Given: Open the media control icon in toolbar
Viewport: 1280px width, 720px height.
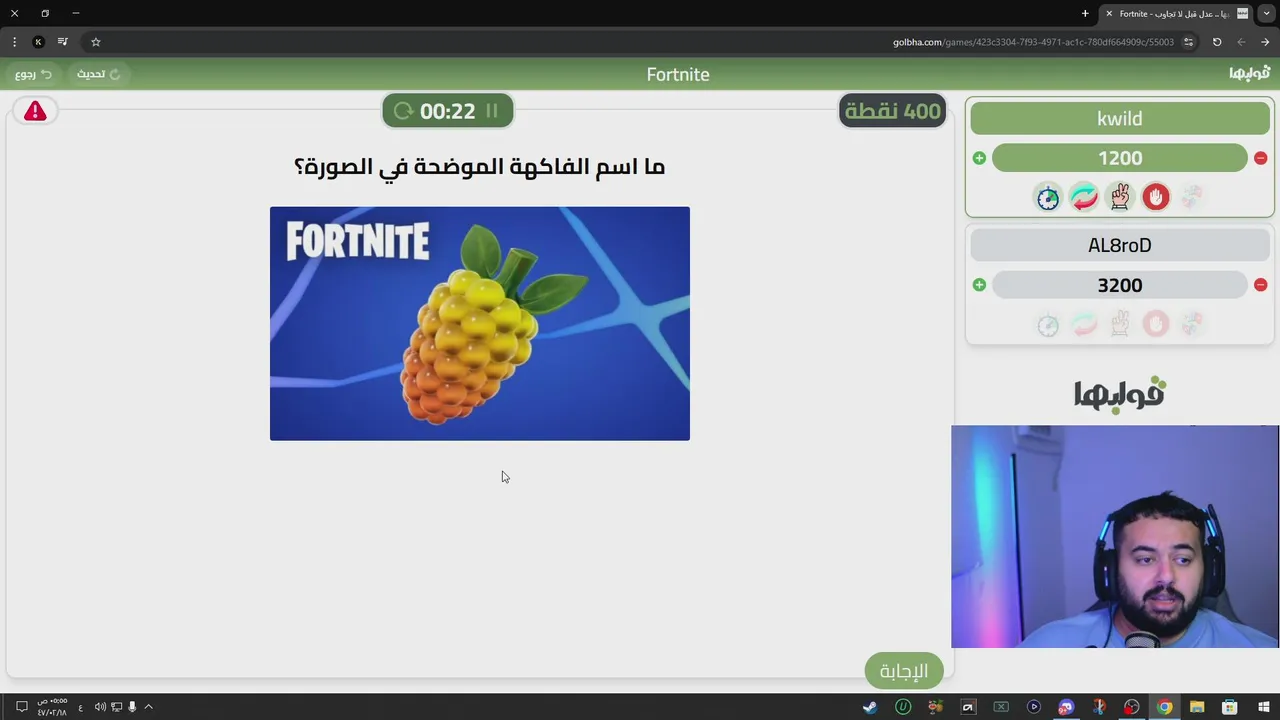Looking at the screenshot, I should tap(63, 42).
